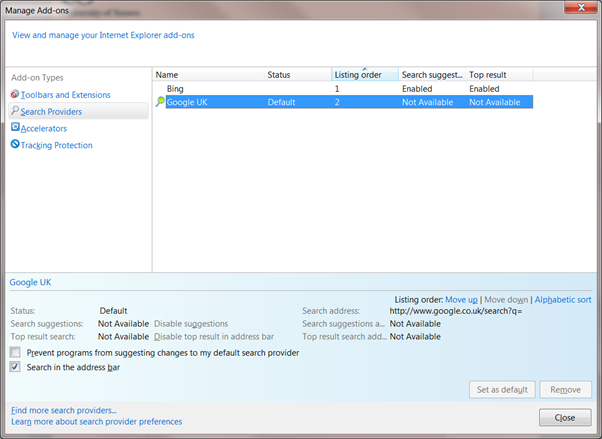
Task: Select the Google UK provider row
Action: (349, 102)
